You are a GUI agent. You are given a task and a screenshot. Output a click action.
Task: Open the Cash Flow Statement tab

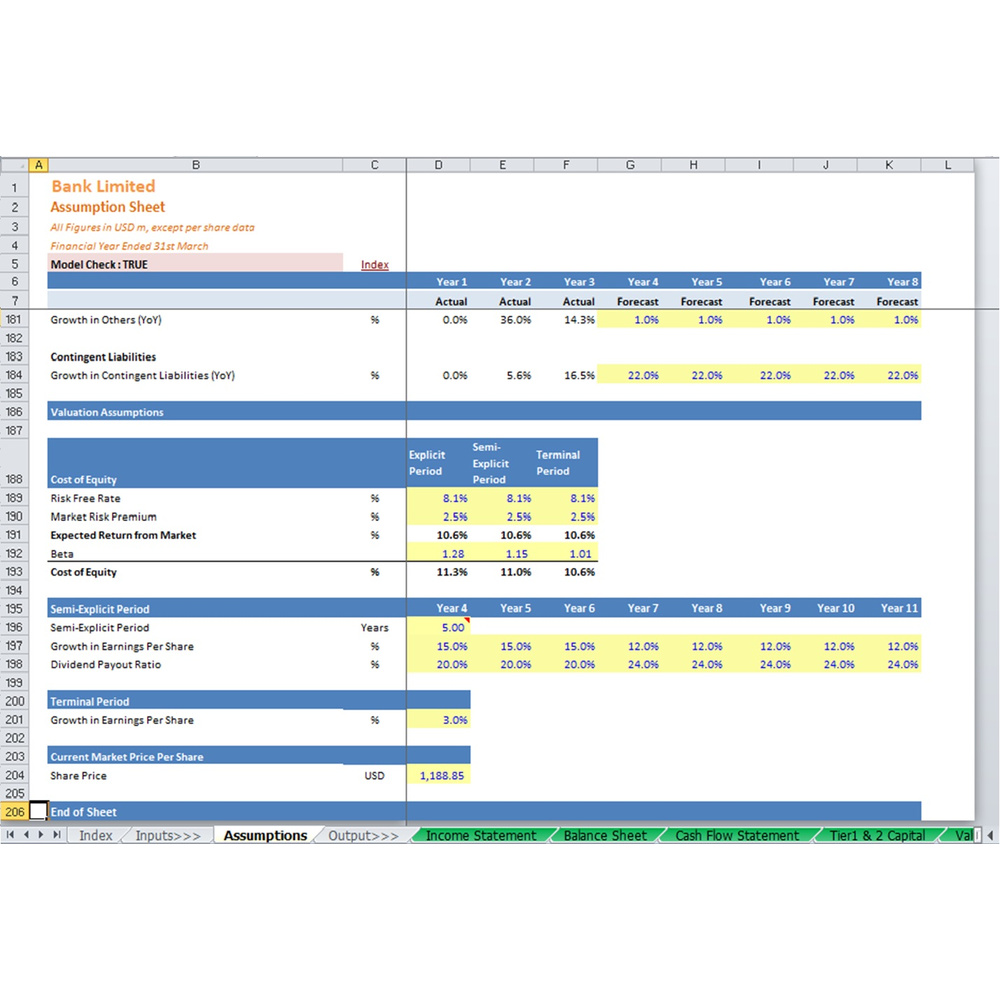pyautogui.click(x=737, y=835)
